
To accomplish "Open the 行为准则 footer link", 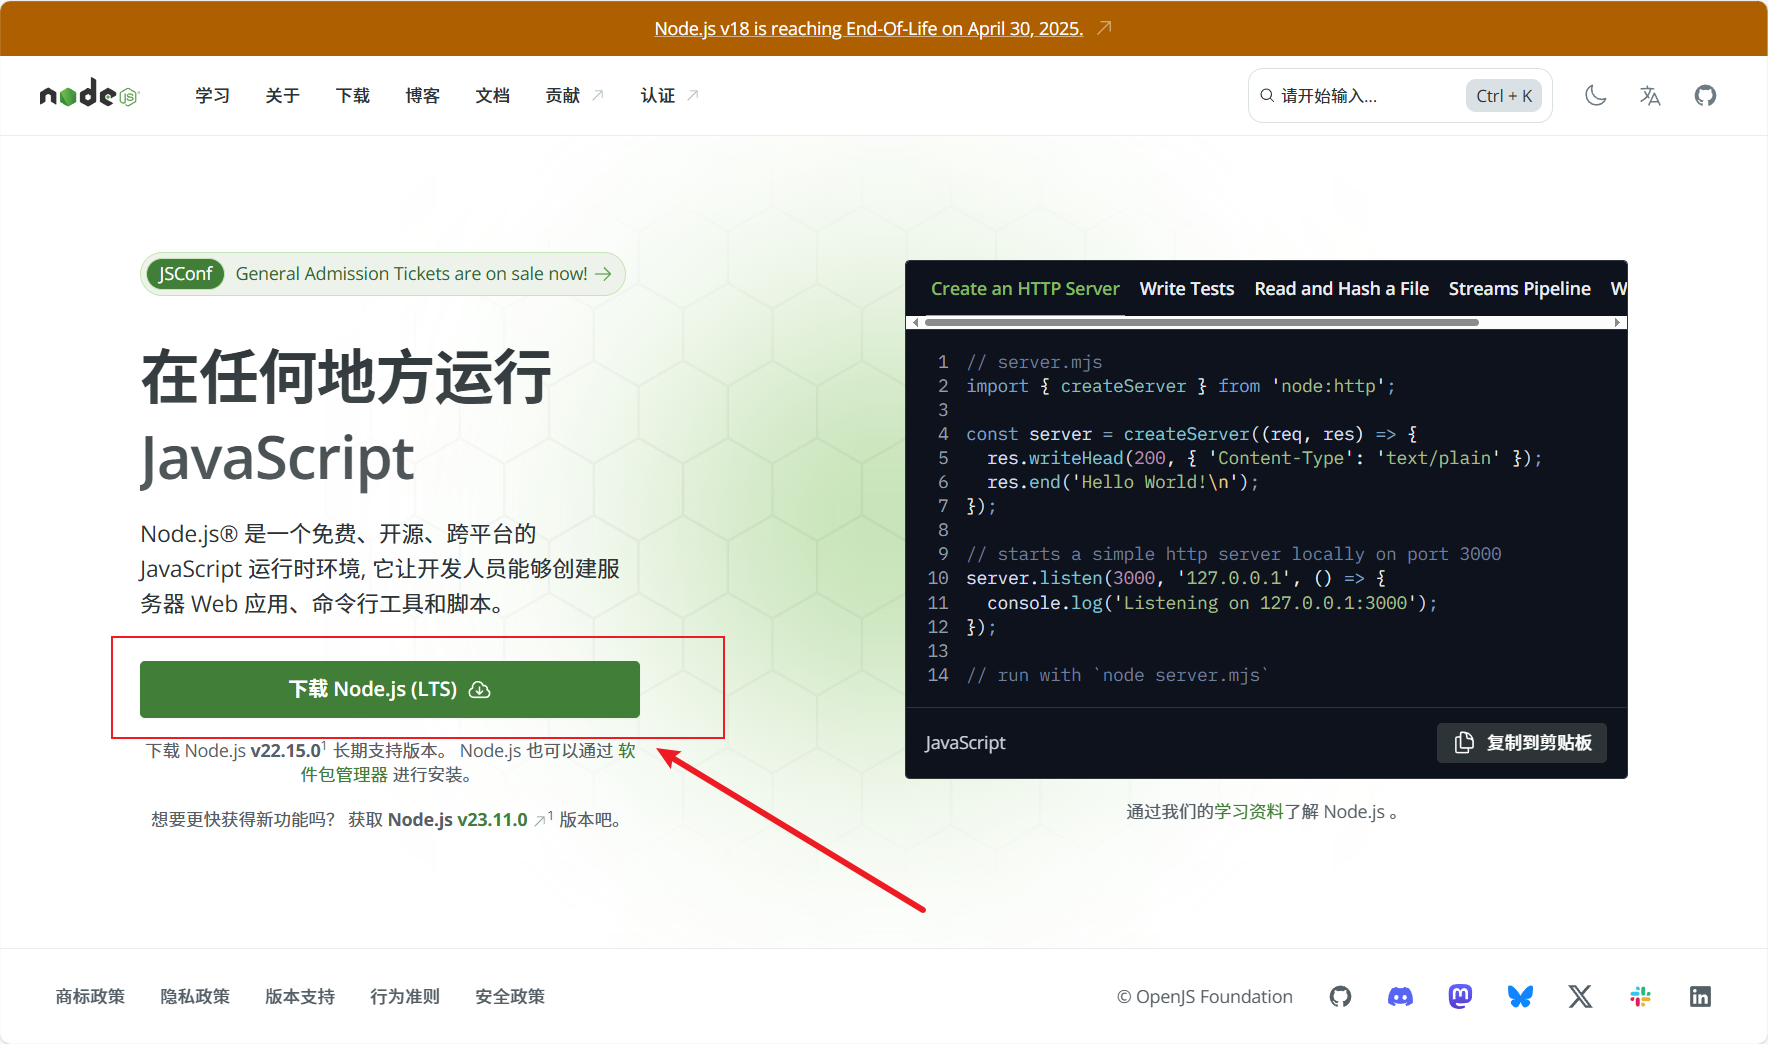I will (405, 996).
